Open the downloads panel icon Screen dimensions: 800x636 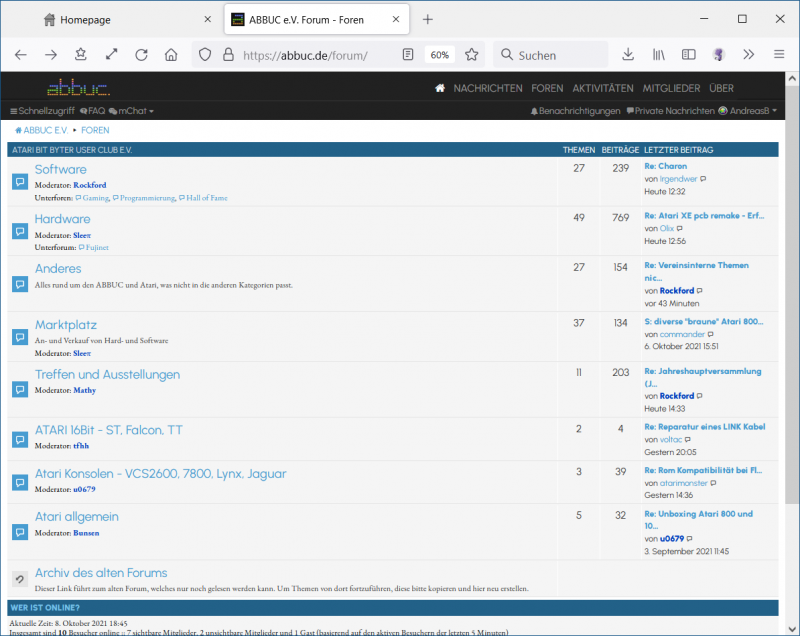[628, 55]
